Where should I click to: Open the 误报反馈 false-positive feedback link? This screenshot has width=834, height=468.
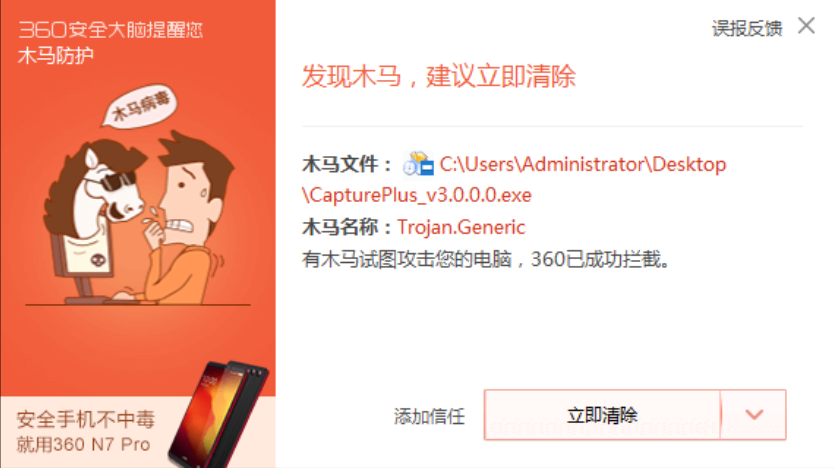[x=747, y=28]
